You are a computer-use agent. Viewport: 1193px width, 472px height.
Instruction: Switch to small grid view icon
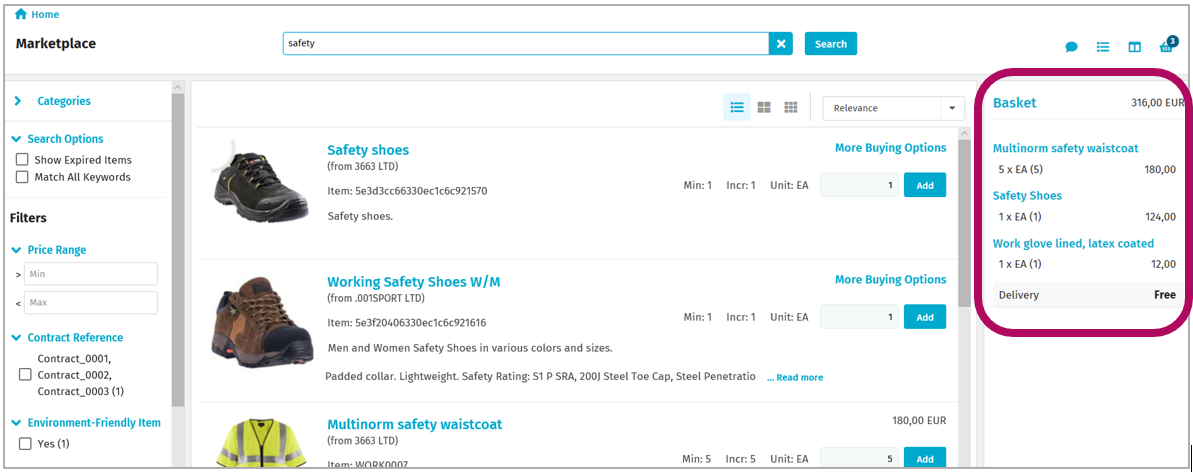pos(791,108)
